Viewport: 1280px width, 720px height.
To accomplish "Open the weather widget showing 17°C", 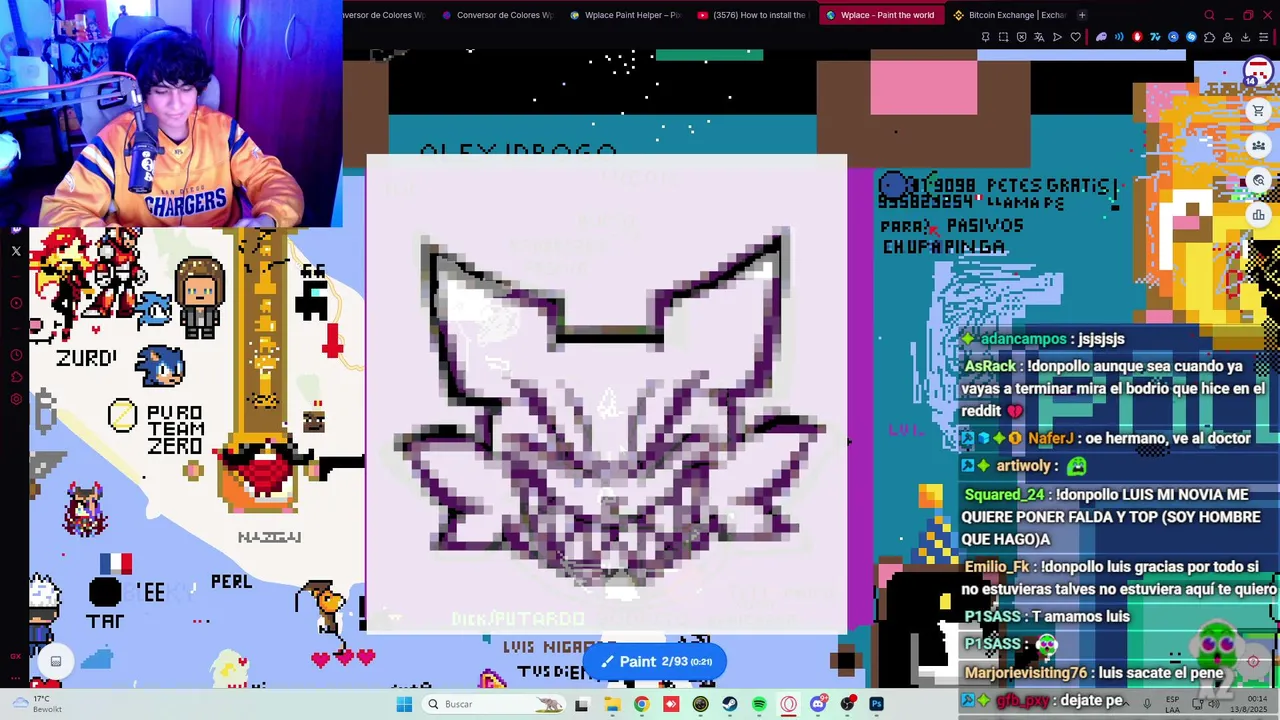I will 38,704.
